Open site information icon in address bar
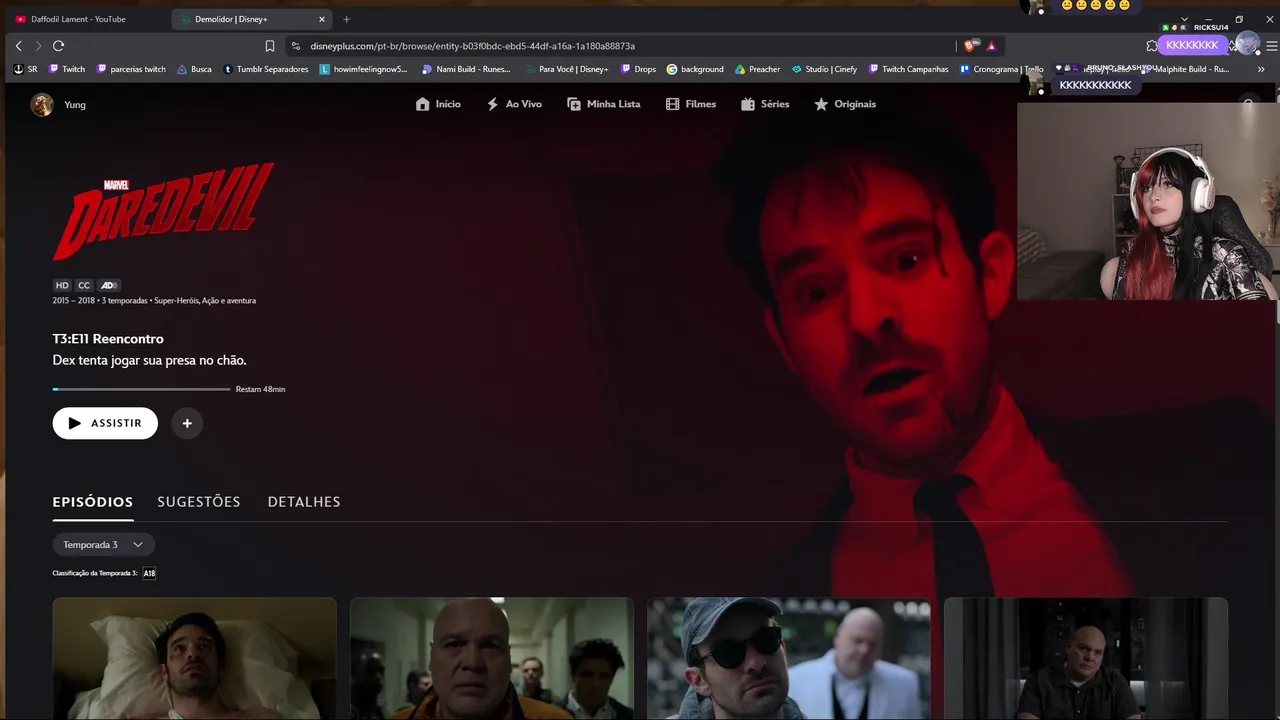 (x=295, y=46)
